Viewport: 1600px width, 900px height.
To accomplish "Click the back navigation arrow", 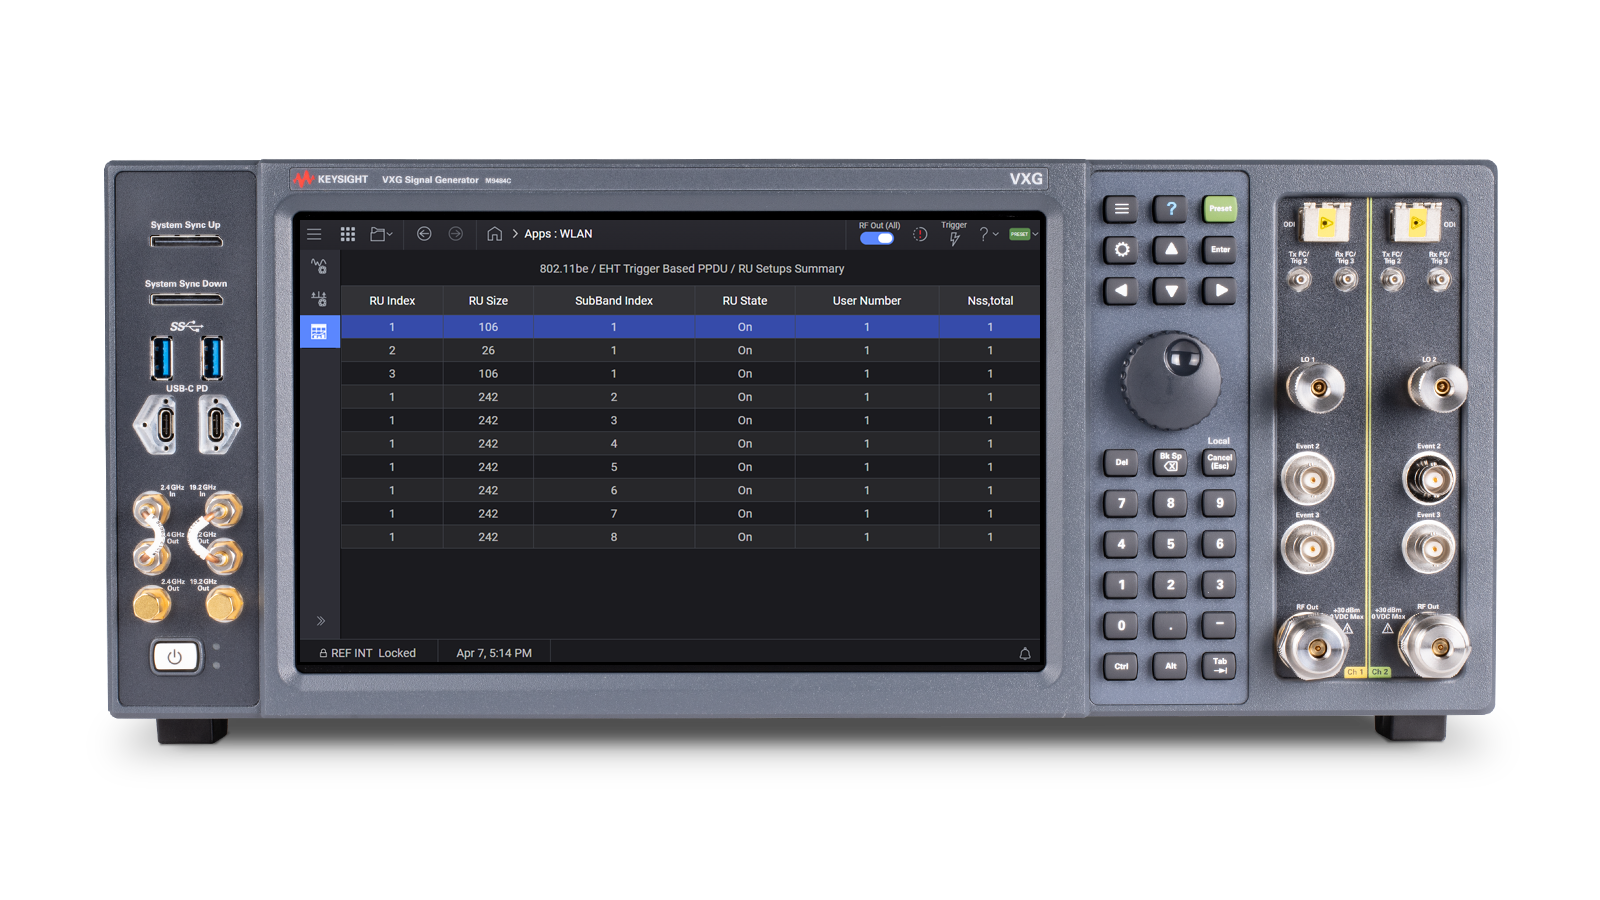I will tap(424, 234).
